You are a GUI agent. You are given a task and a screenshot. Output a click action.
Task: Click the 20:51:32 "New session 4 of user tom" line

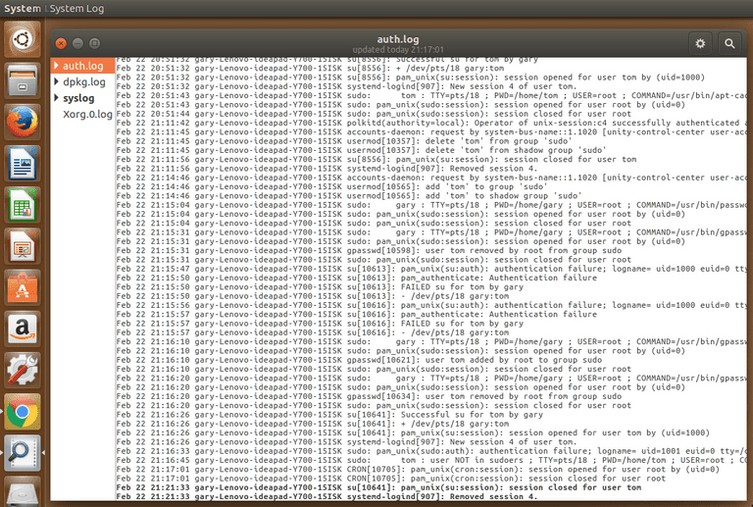click(x=346, y=86)
